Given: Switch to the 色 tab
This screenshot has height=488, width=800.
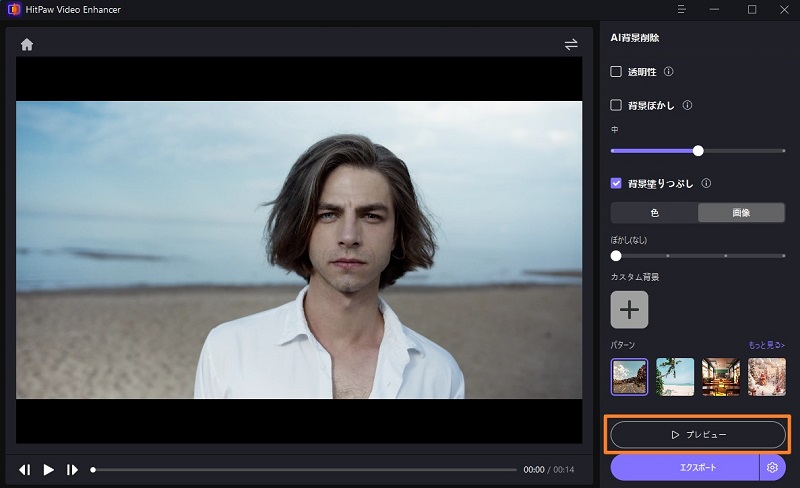Looking at the screenshot, I should 654,213.
